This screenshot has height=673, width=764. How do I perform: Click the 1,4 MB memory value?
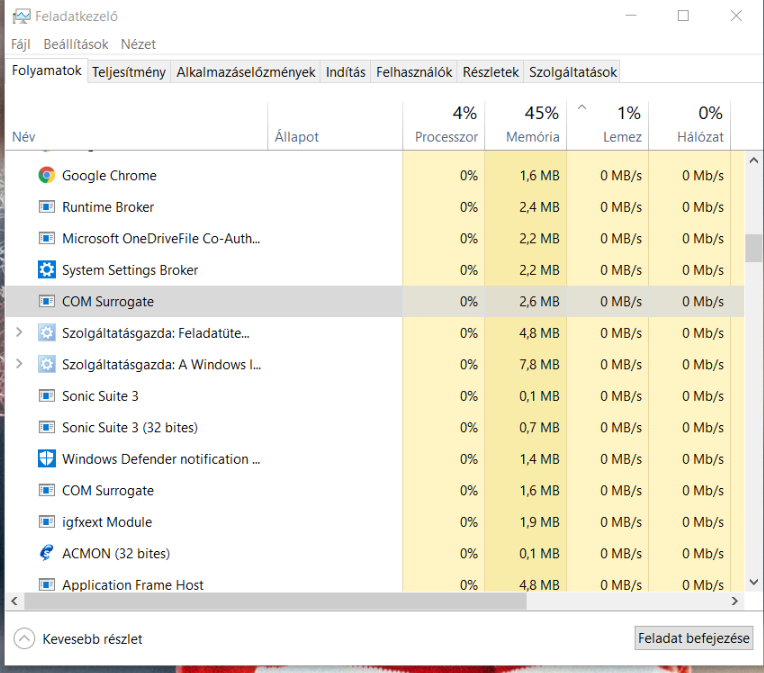click(x=539, y=459)
